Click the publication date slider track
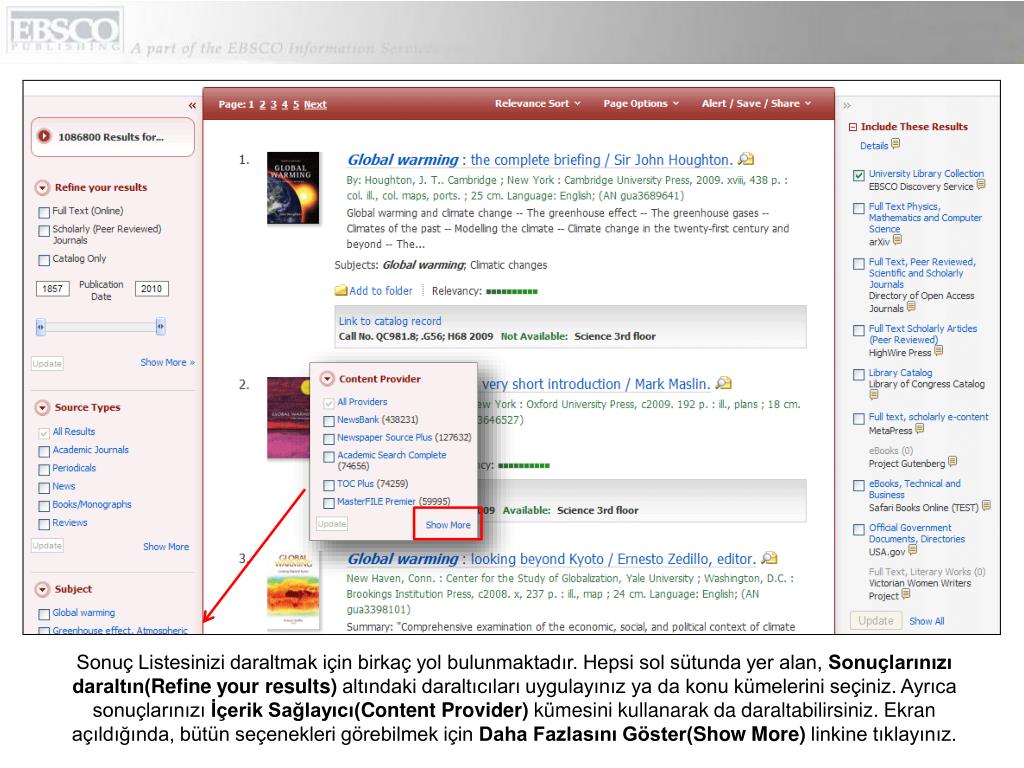 (101, 326)
